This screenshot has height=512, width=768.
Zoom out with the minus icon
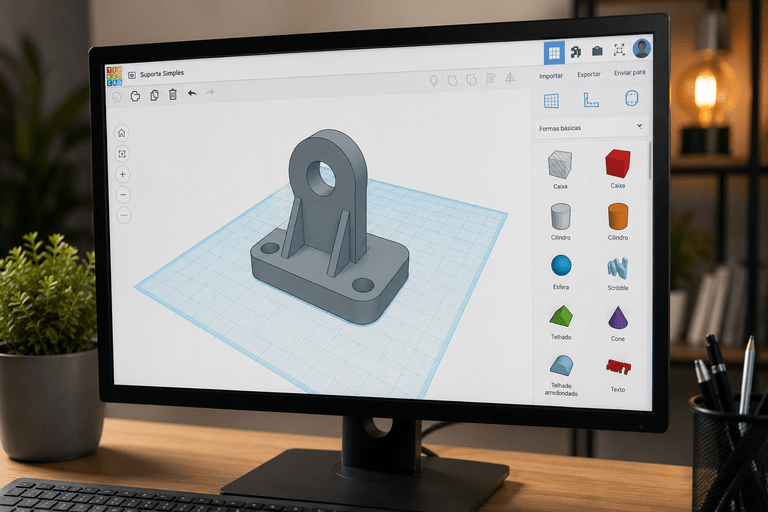[123, 195]
